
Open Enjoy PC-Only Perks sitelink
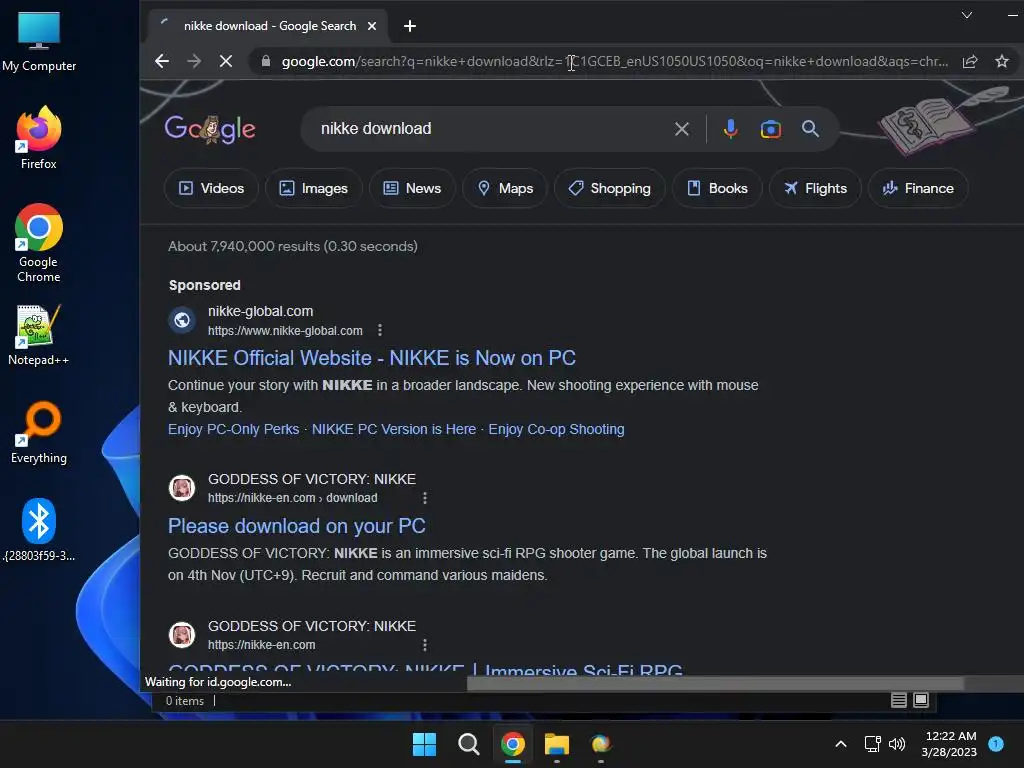(x=233, y=429)
